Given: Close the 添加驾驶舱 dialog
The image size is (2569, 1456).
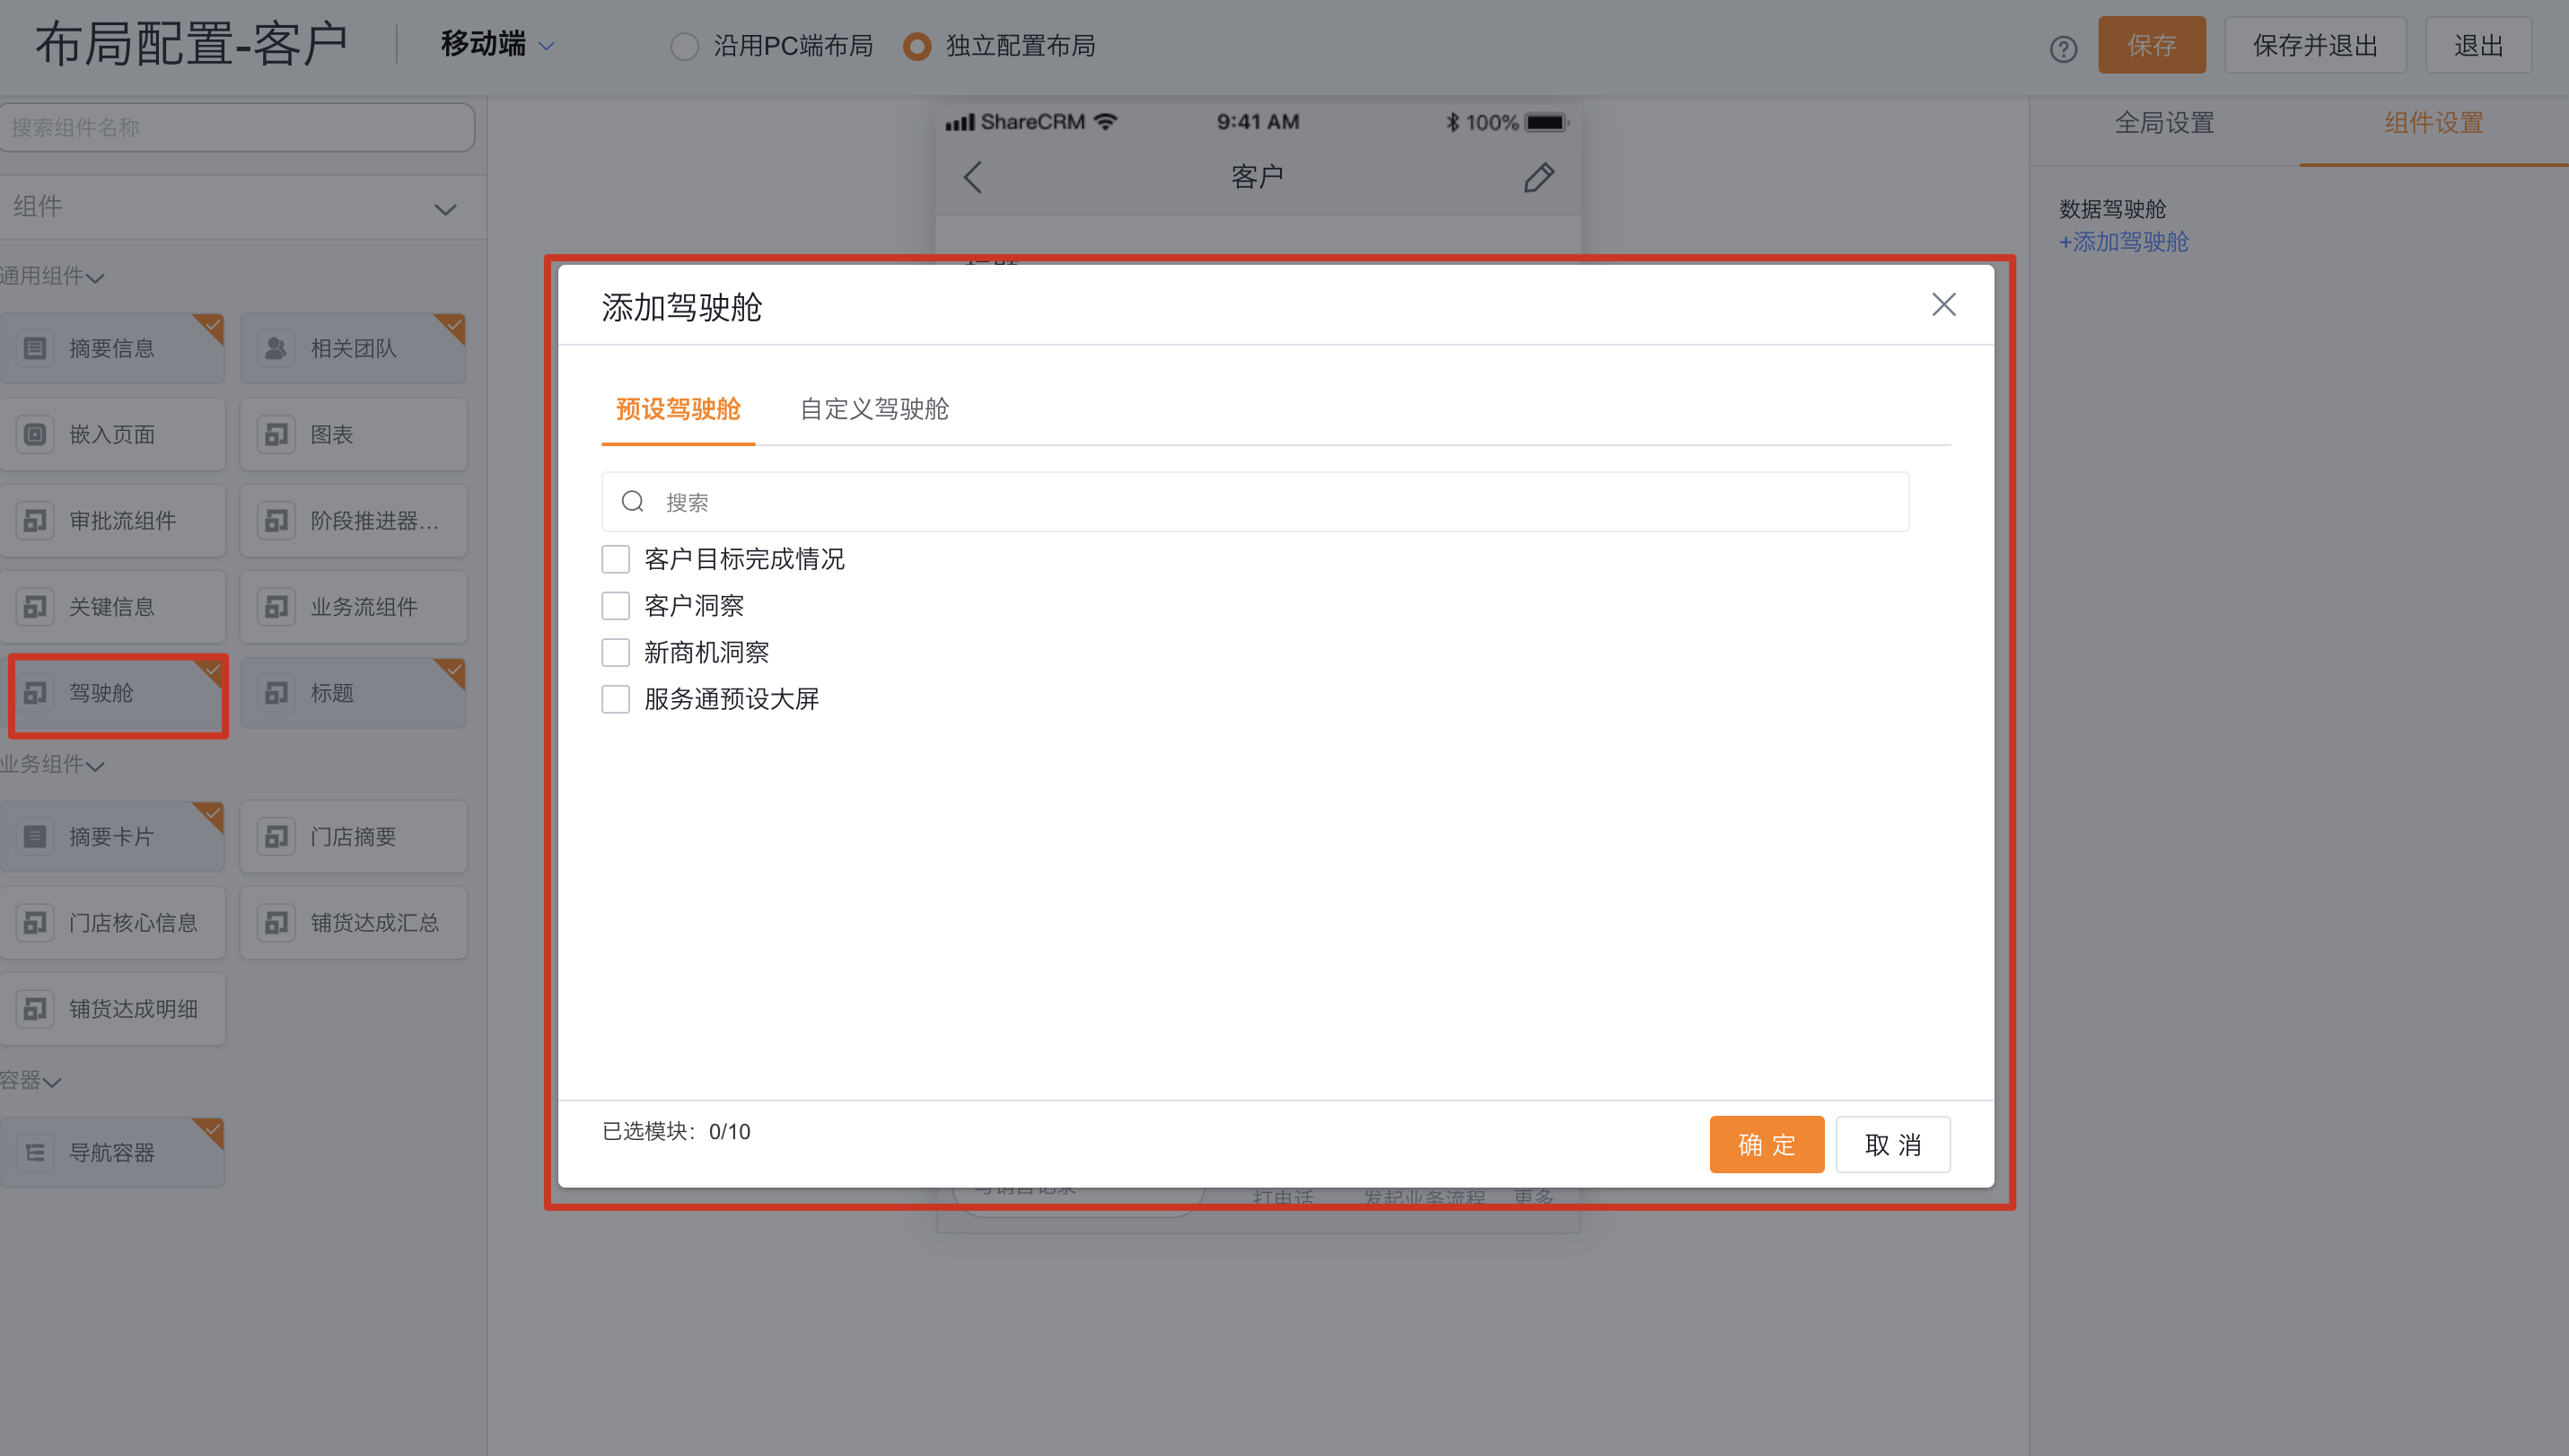Looking at the screenshot, I should (1943, 304).
